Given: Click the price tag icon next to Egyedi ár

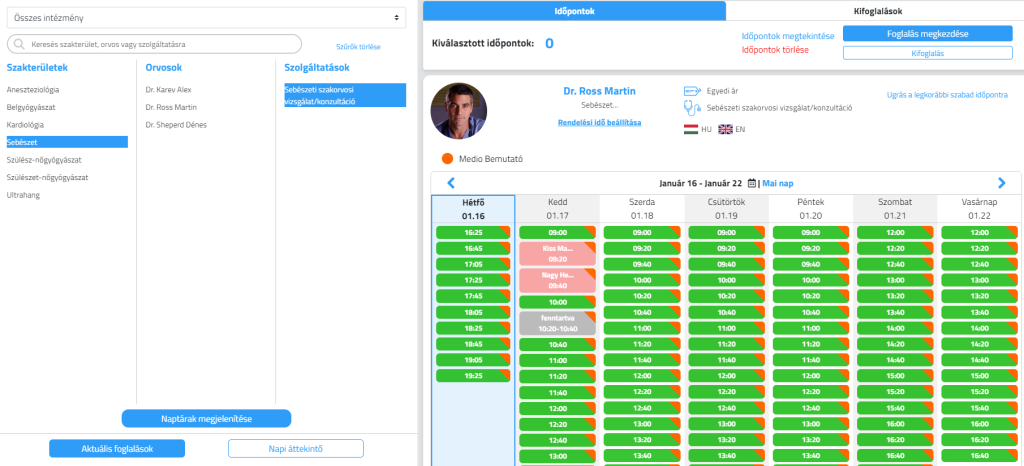Looking at the screenshot, I should [x=692, y=91].
